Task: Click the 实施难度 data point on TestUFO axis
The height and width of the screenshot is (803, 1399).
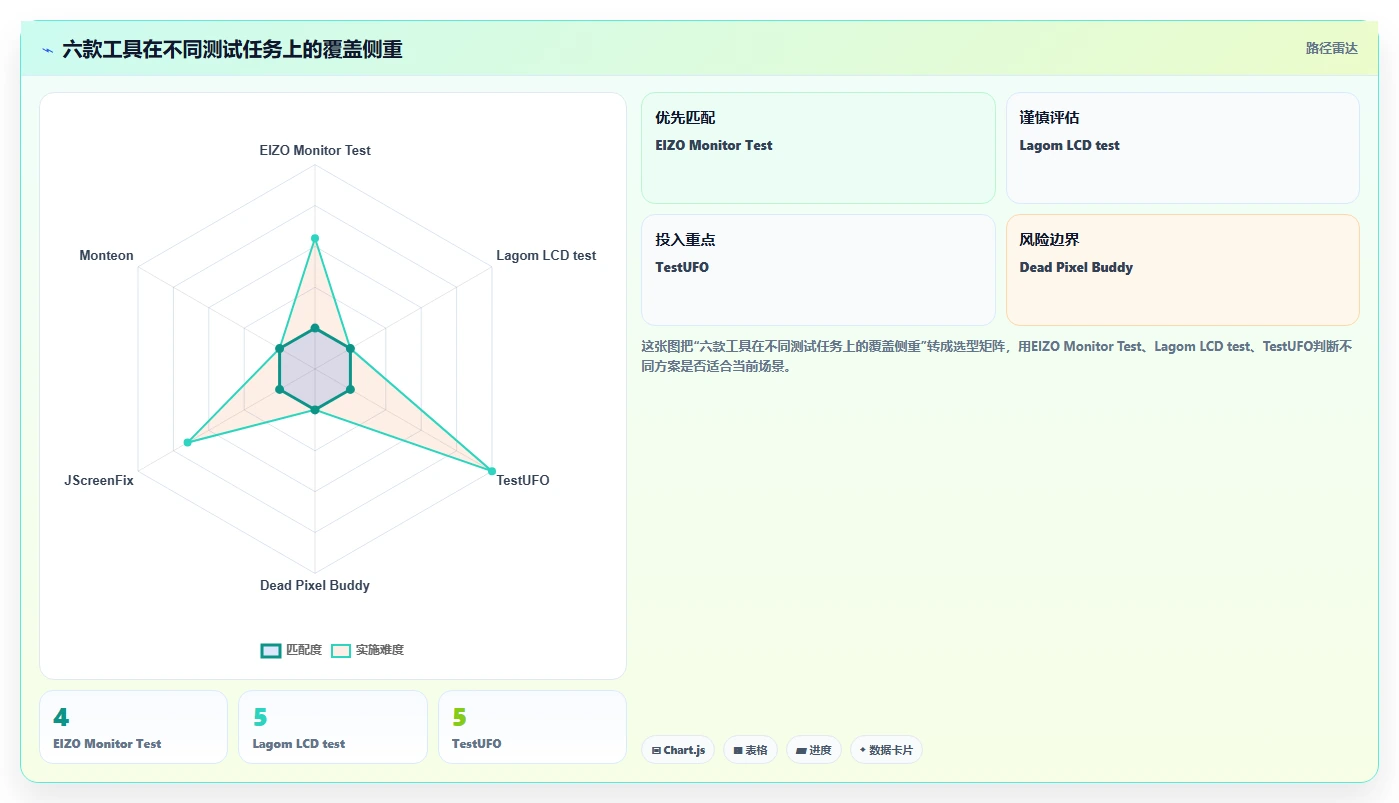Action: coord(492,471)
